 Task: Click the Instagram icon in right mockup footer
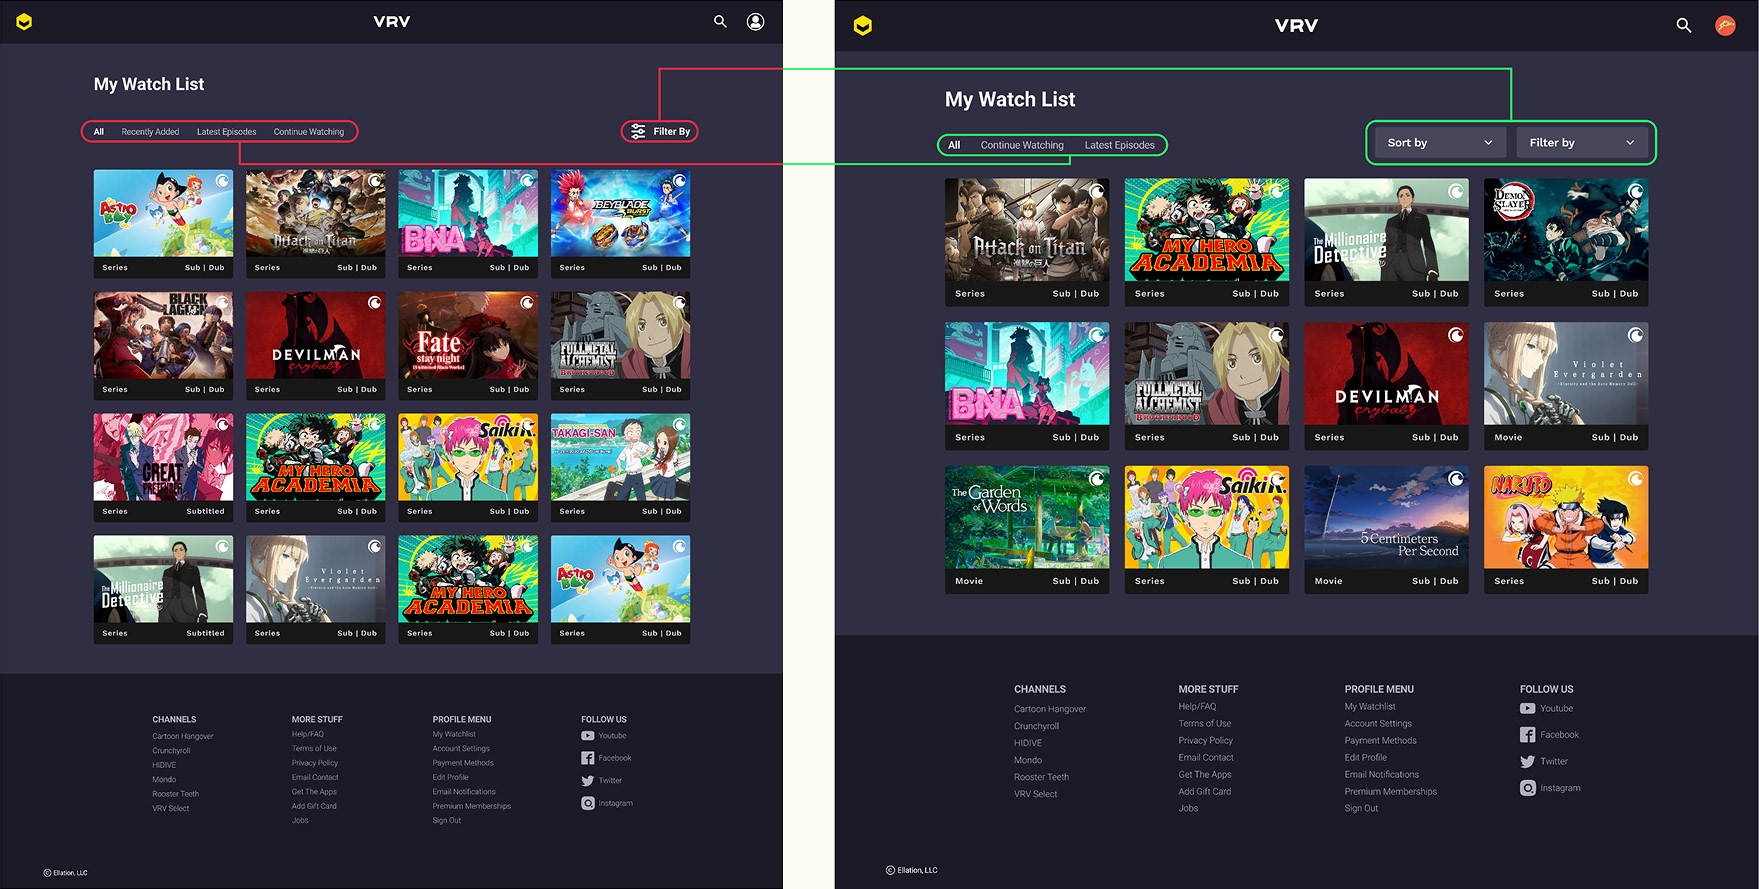(1528, 788)
